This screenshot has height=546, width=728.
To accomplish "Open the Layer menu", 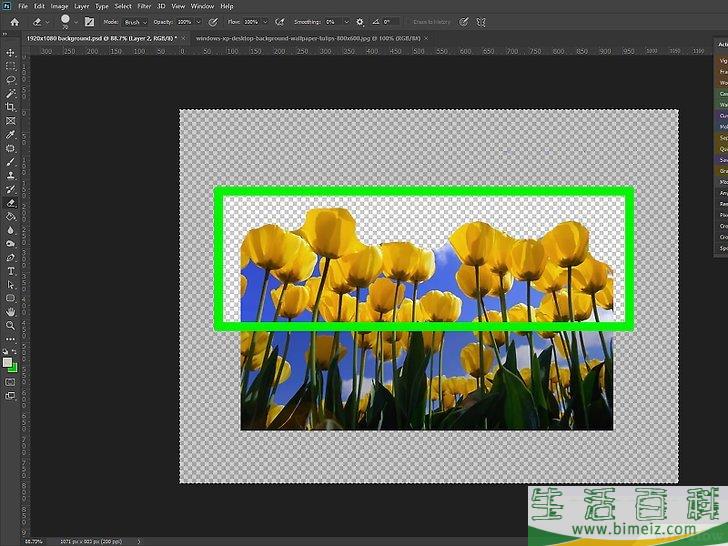I will (x=82, y=6).
